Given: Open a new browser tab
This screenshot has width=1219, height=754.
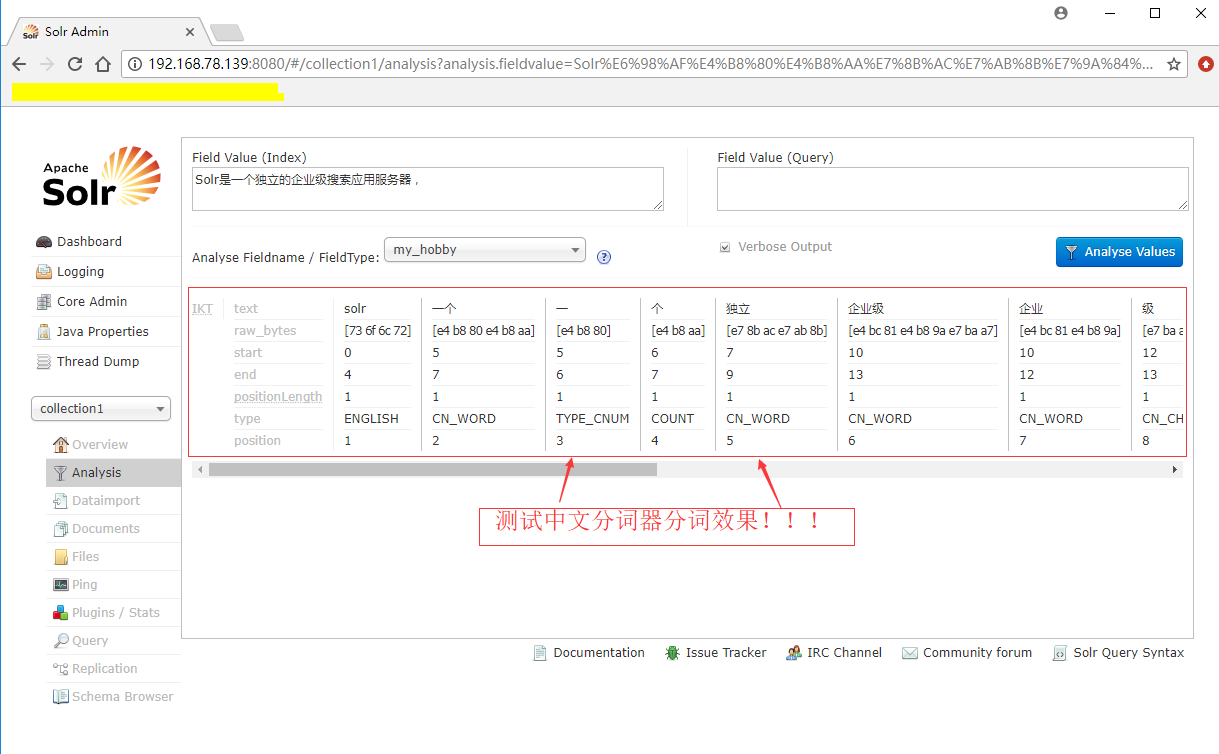Looking at the screenshot, I should pos(227,32).
